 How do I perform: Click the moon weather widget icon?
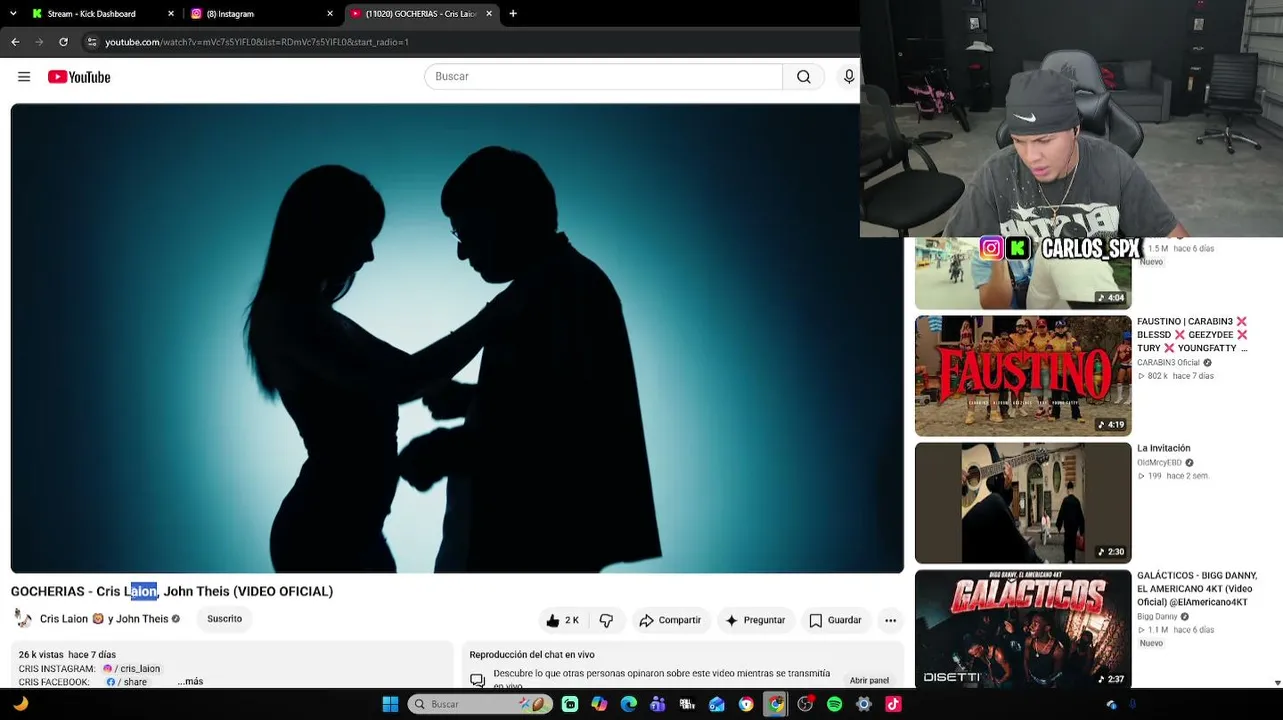click(x=20, y=704)
